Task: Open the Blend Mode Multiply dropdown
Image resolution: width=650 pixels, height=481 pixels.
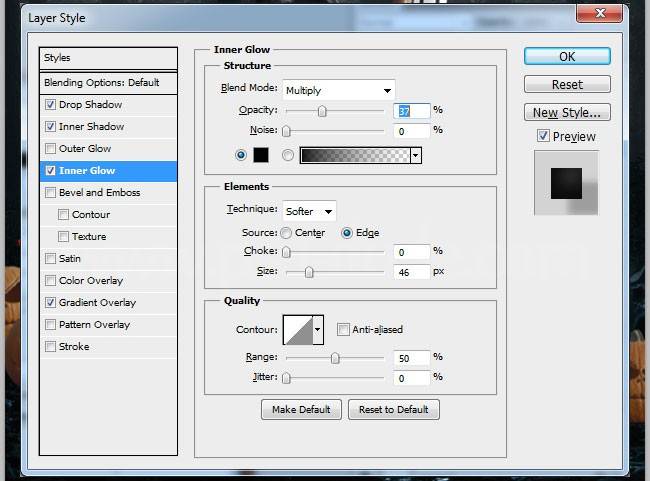Action: pos(338,89)
